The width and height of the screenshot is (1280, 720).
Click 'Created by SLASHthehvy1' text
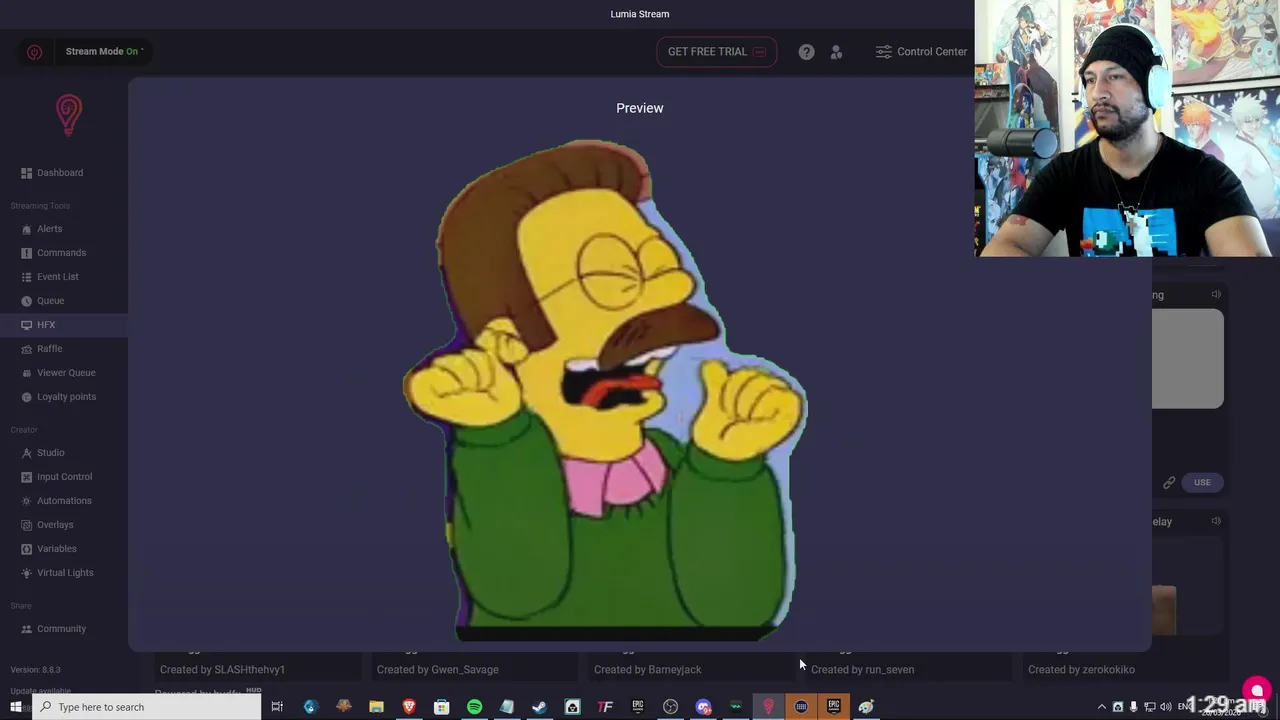click(222, 670)
